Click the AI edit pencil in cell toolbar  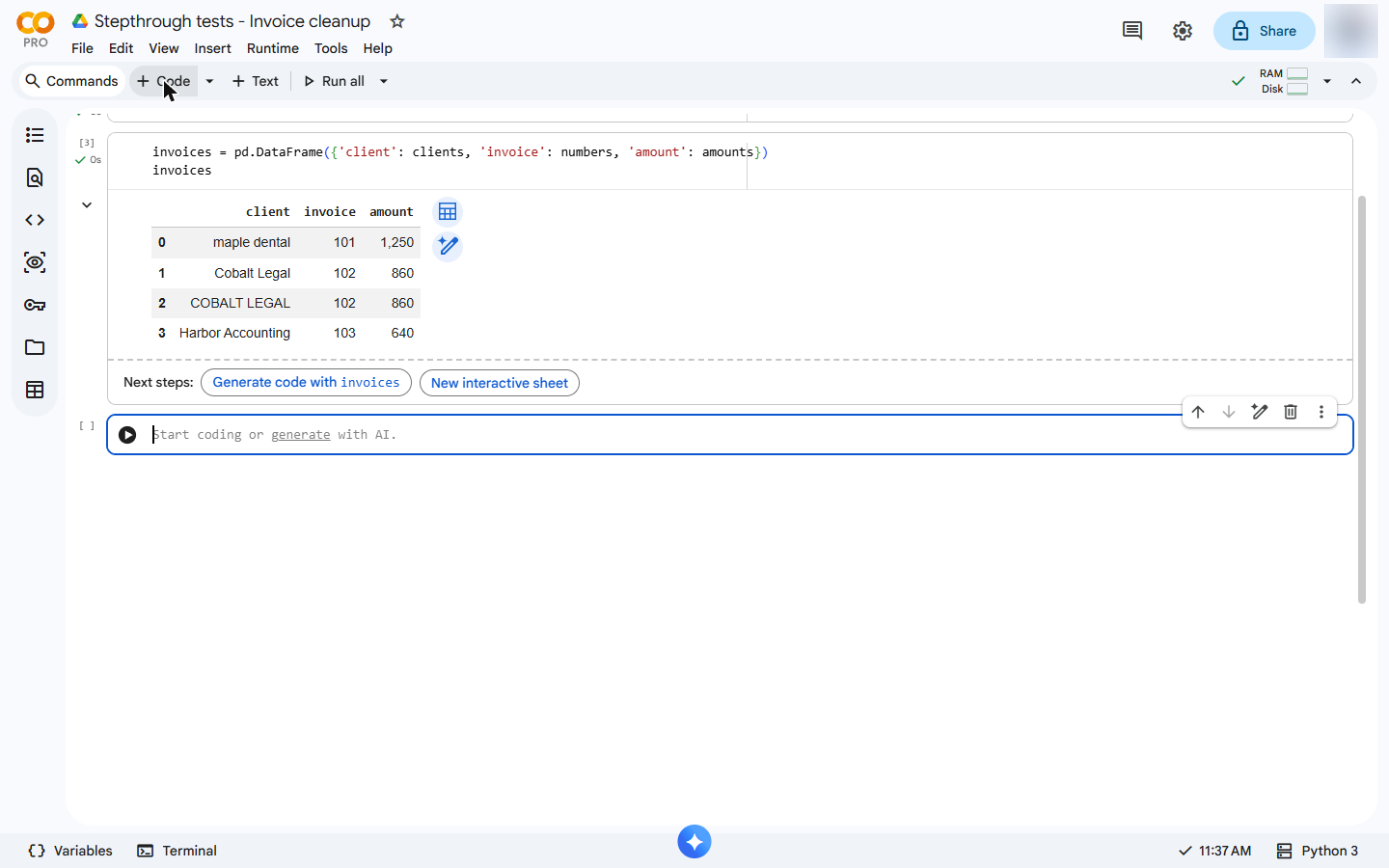[x=1260, y=412]
